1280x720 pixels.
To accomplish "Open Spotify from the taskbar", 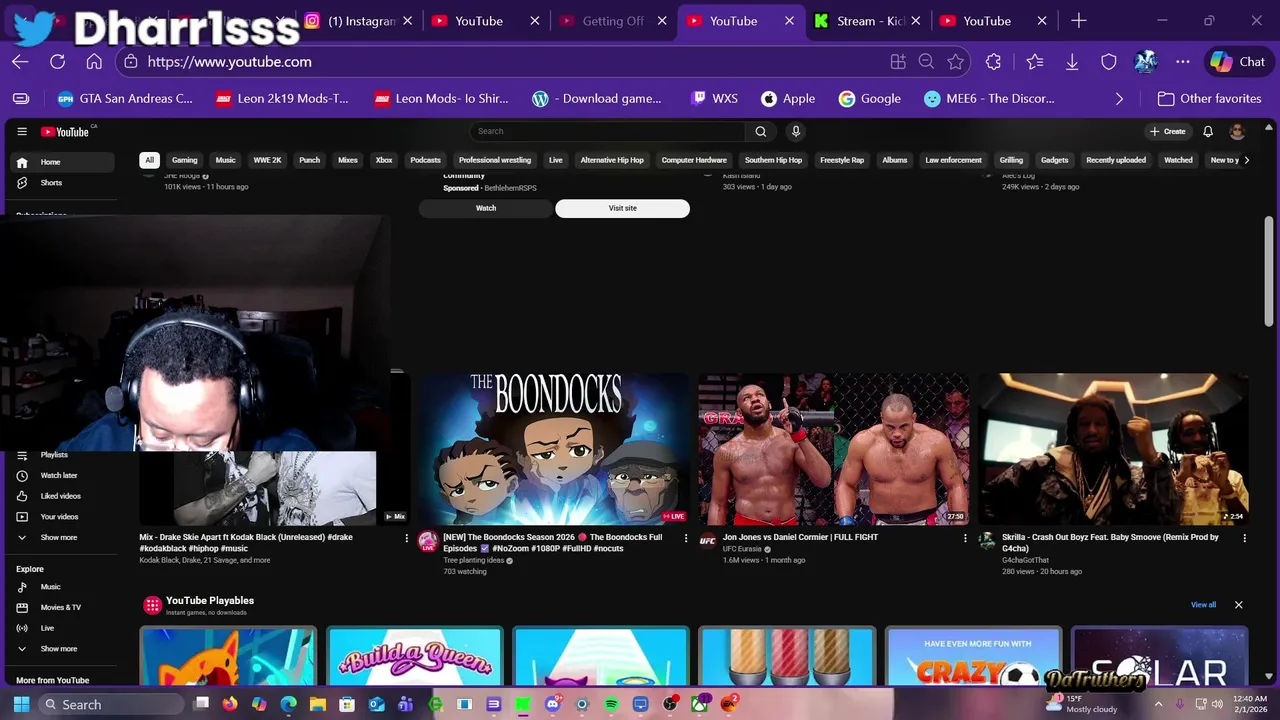I will tap(611, 704).
